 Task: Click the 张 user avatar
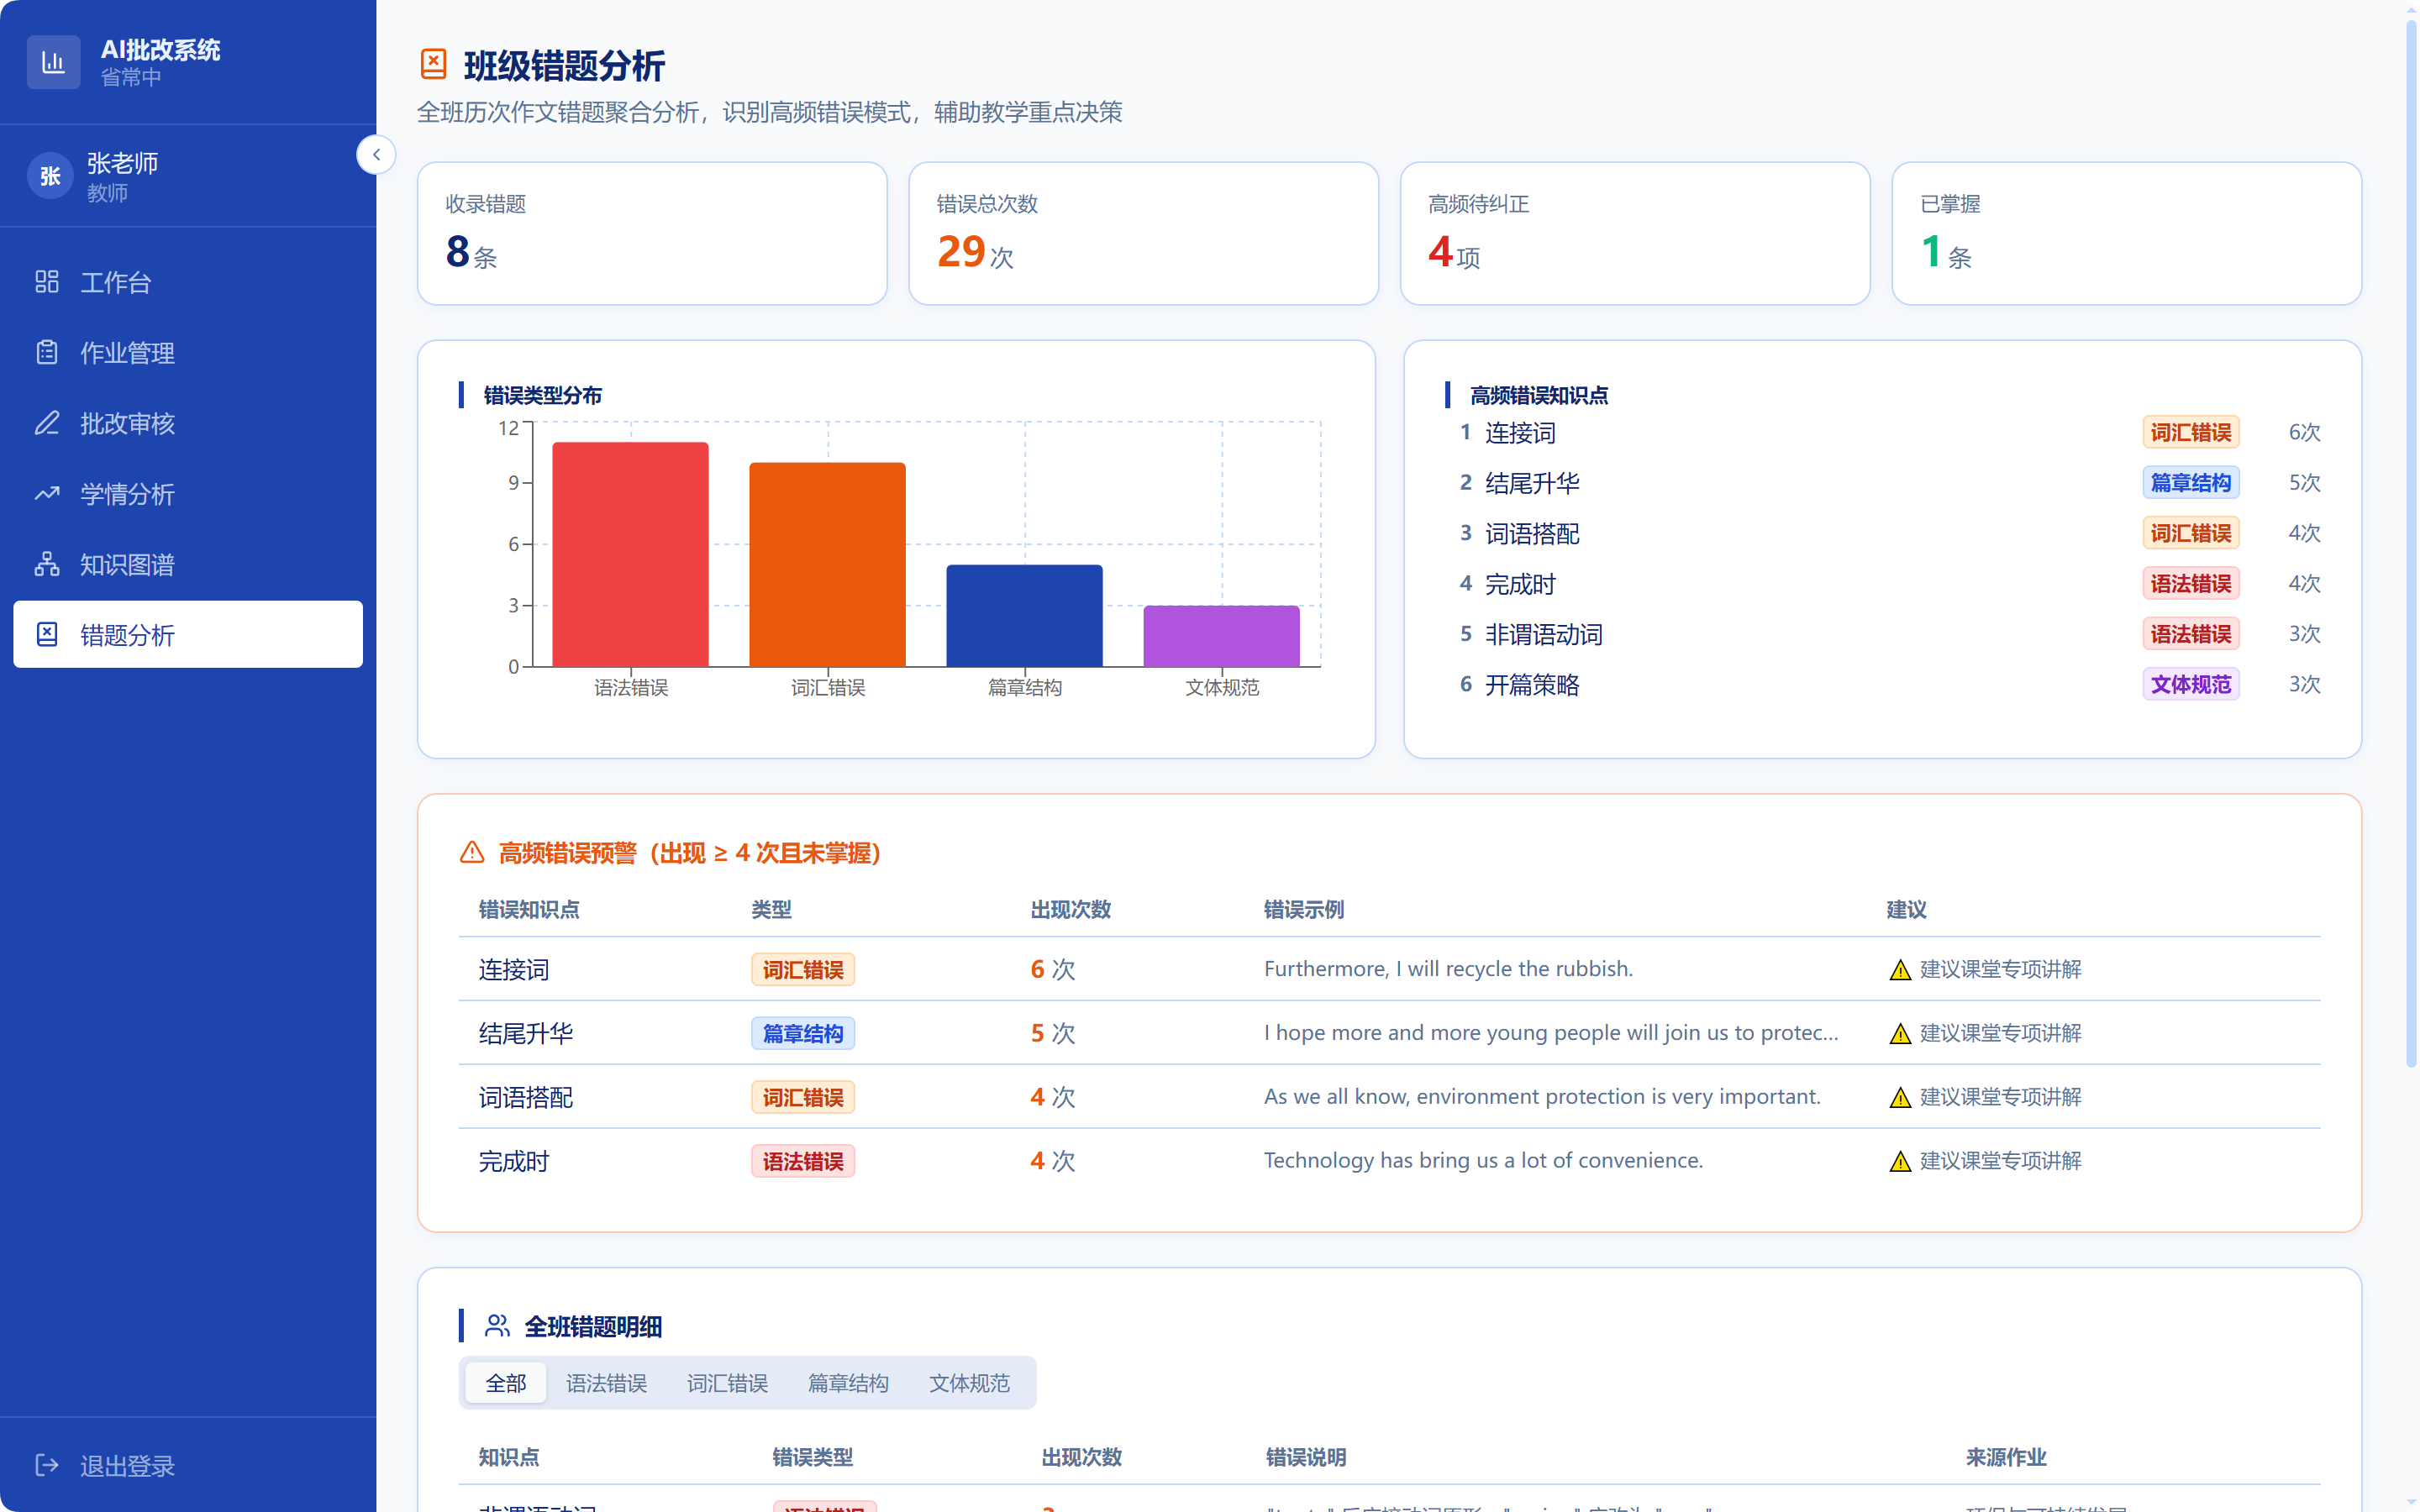[x=50, y=176]
